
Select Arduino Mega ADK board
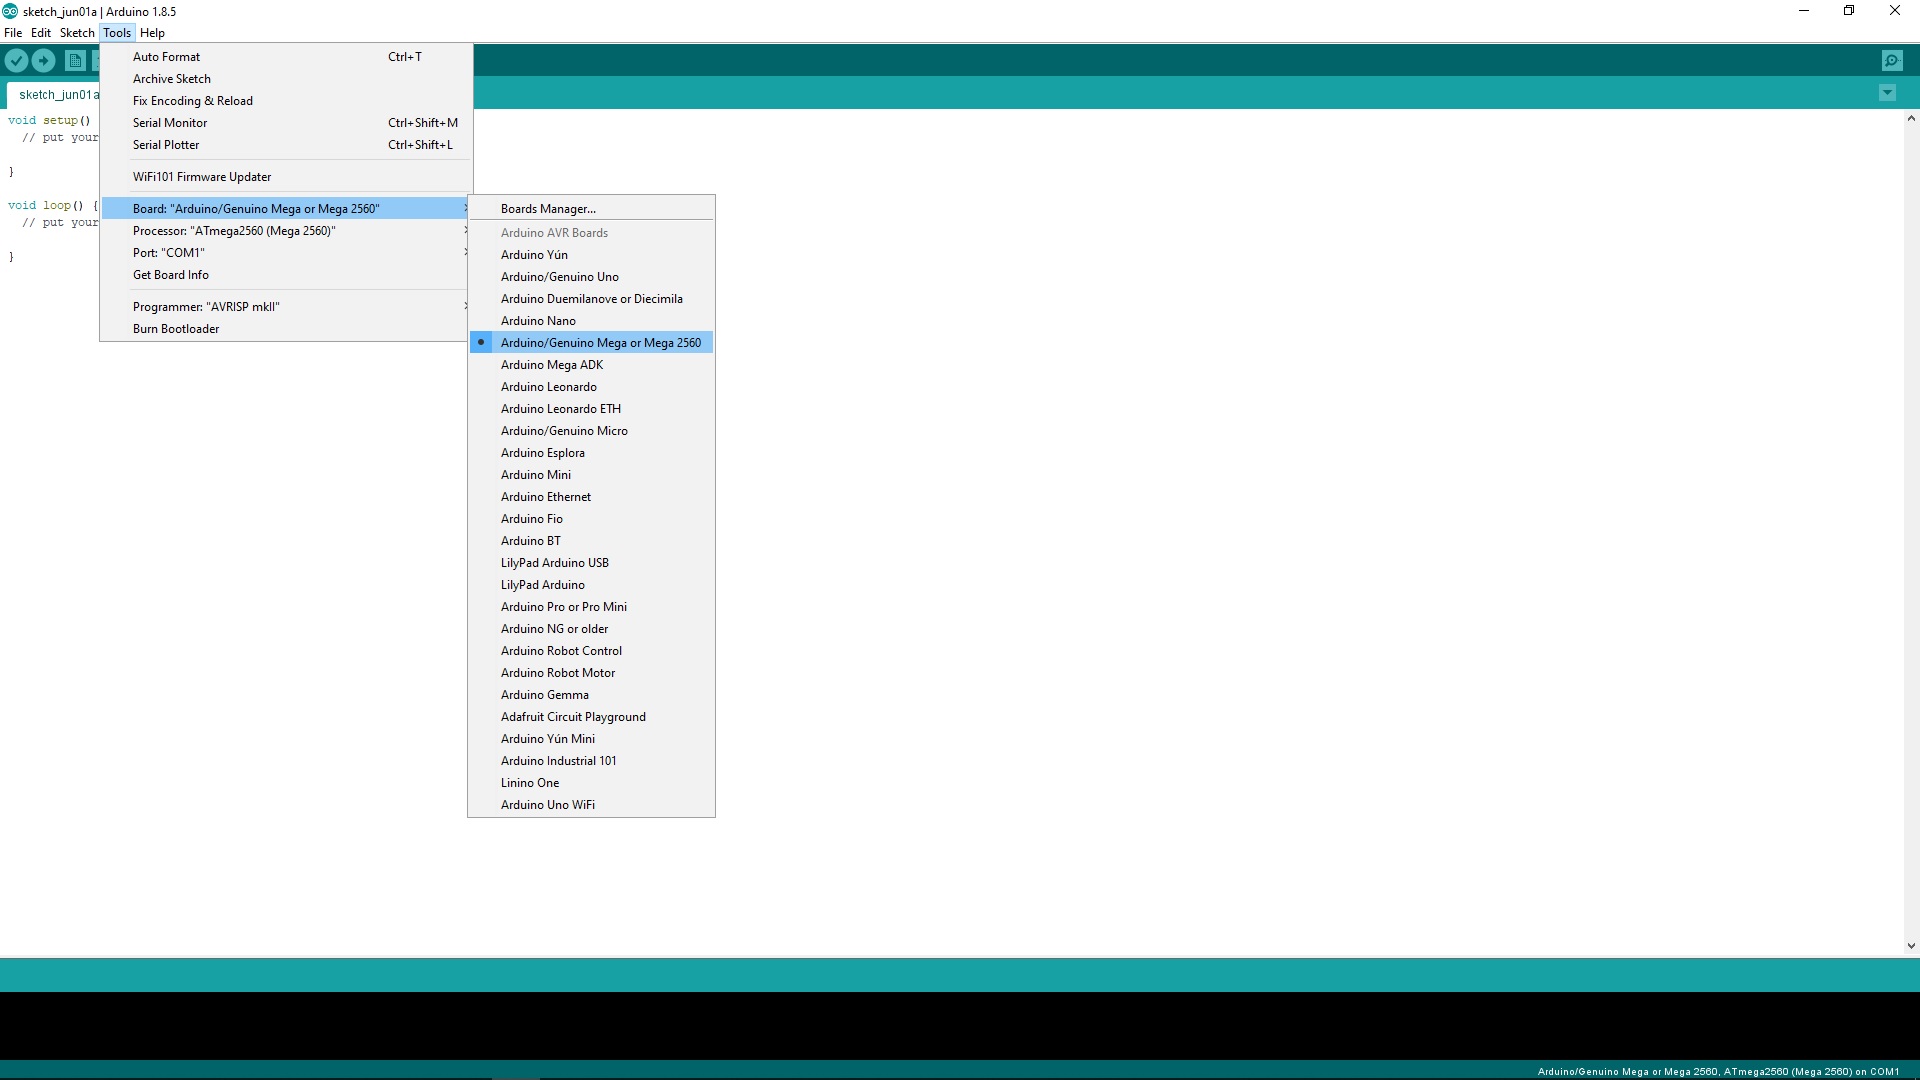coord(591,365)
